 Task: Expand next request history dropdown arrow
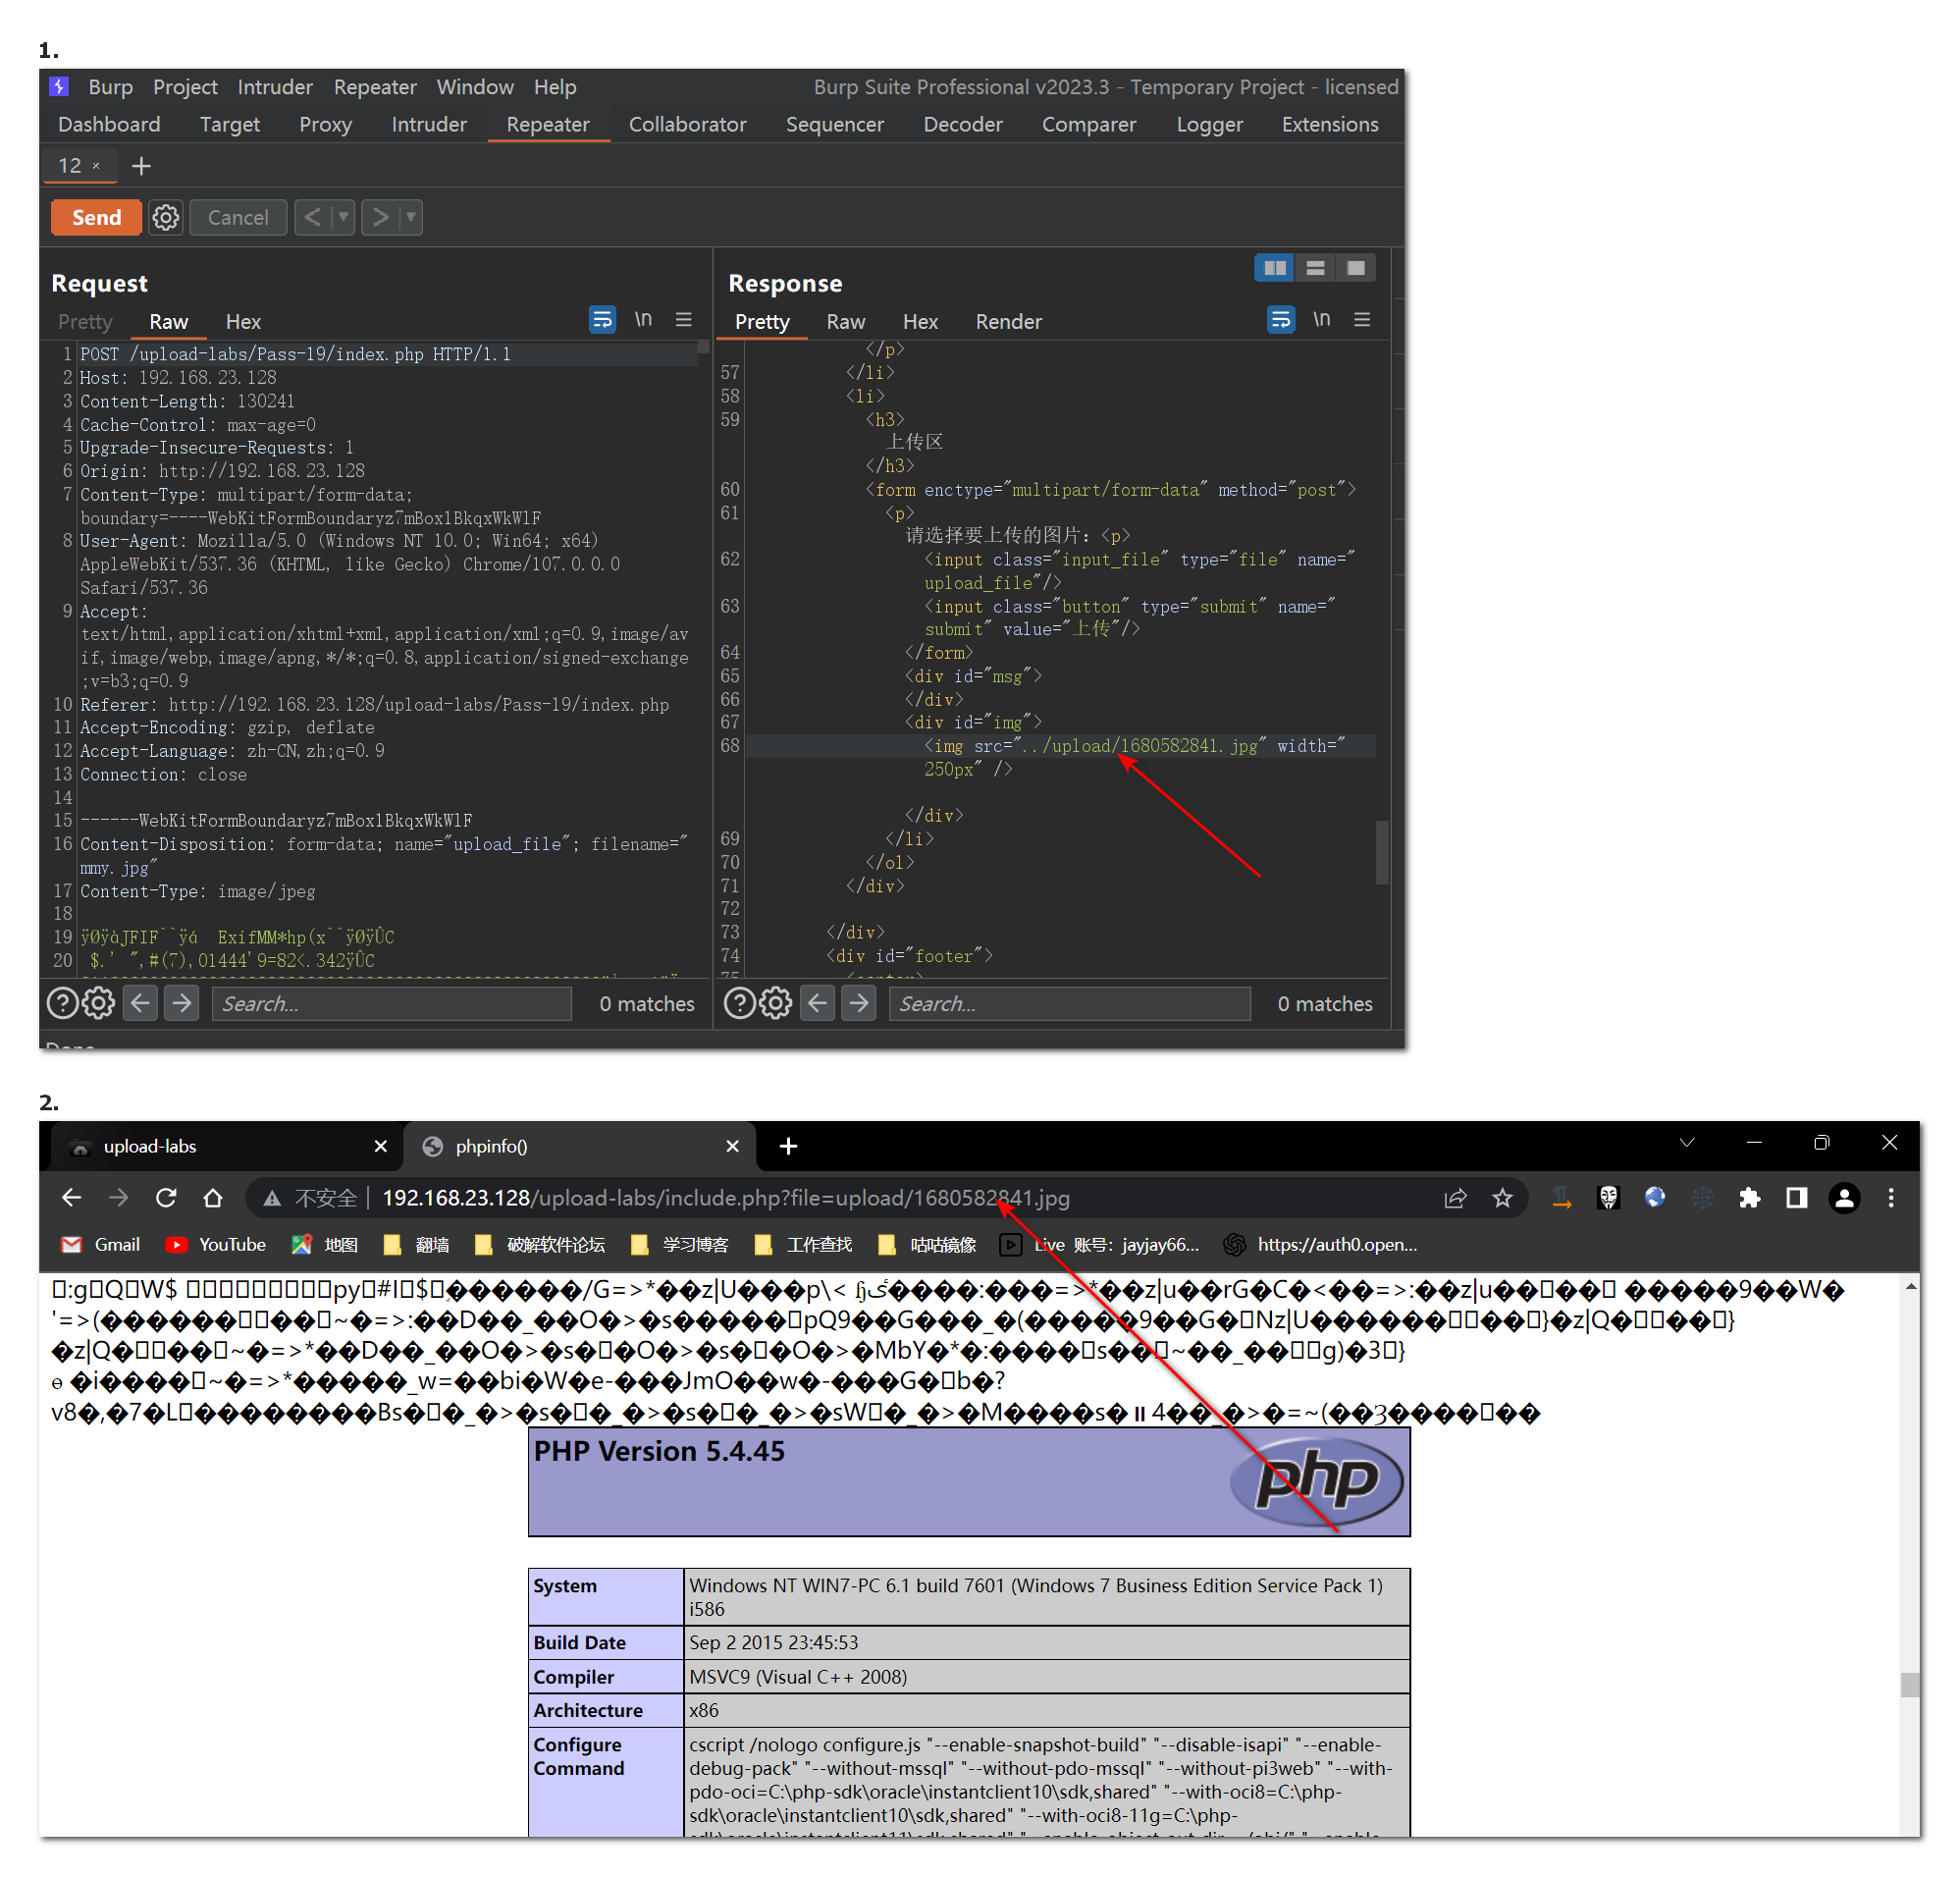[410, 217]
